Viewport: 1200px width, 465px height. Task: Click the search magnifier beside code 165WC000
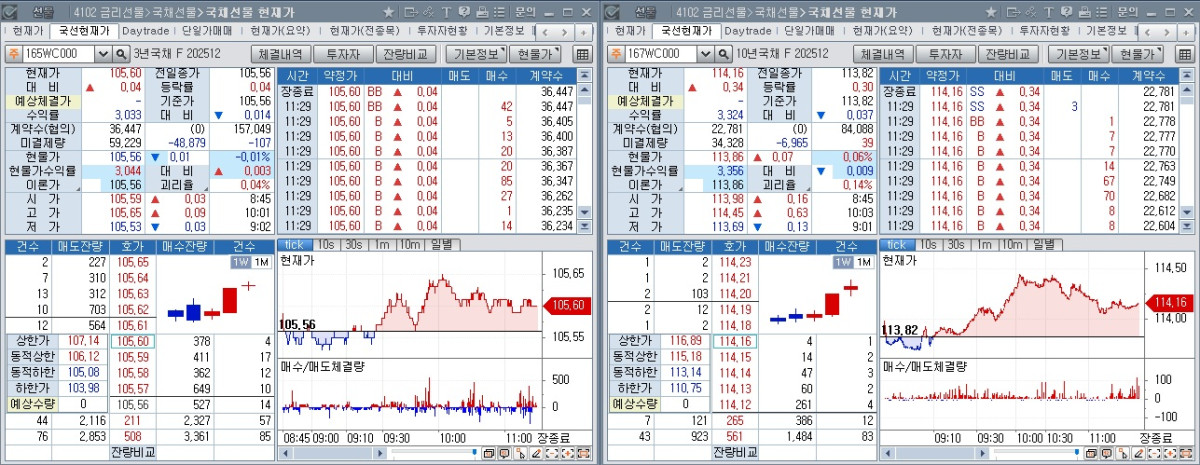coord(122,53)
